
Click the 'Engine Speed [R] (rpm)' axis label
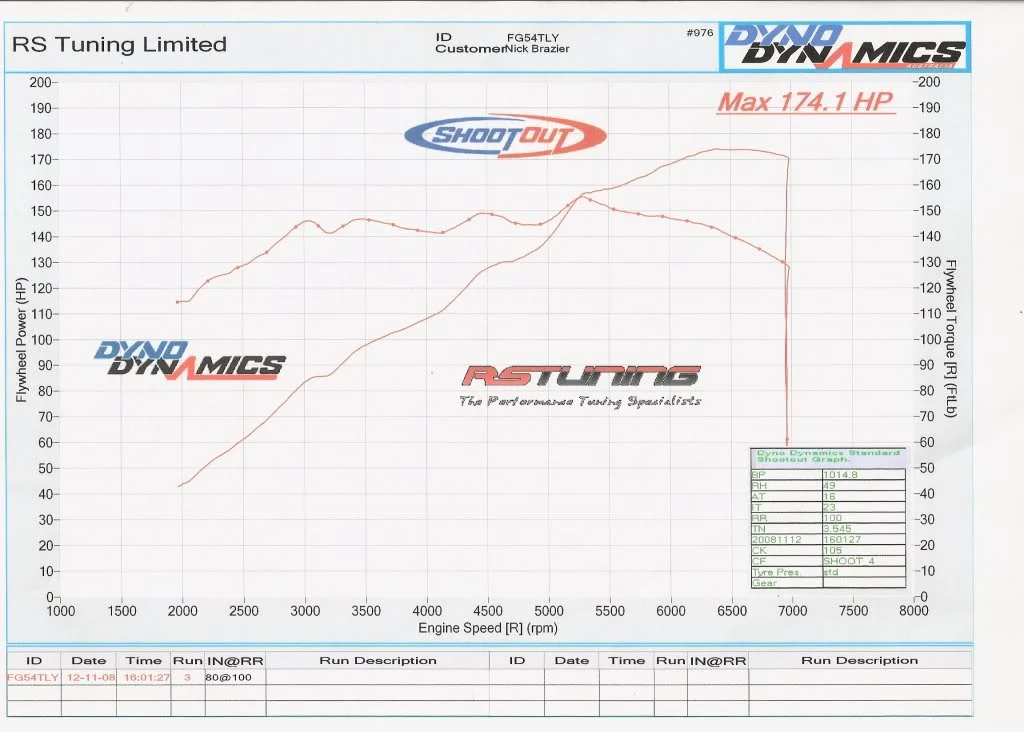[x=488, y=628]
